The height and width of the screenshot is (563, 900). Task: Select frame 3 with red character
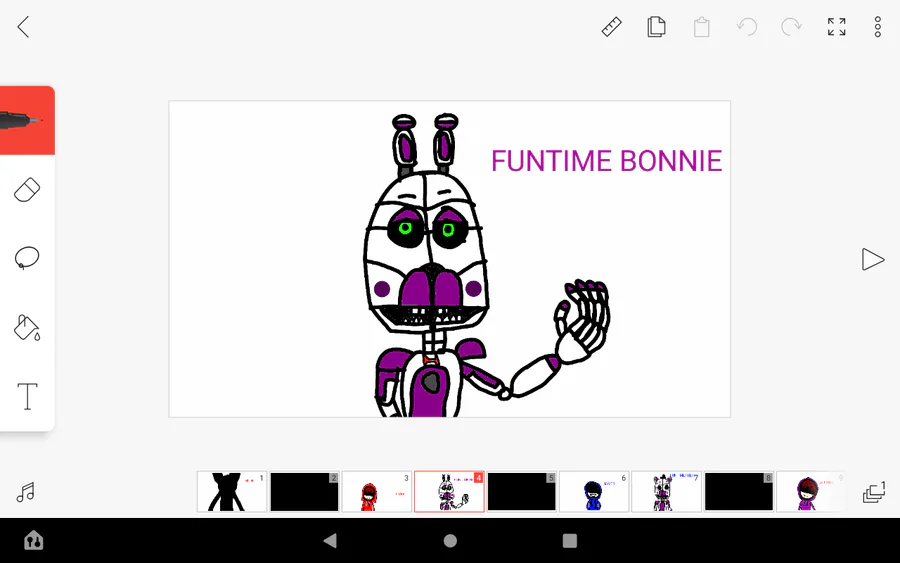point(377,491)
